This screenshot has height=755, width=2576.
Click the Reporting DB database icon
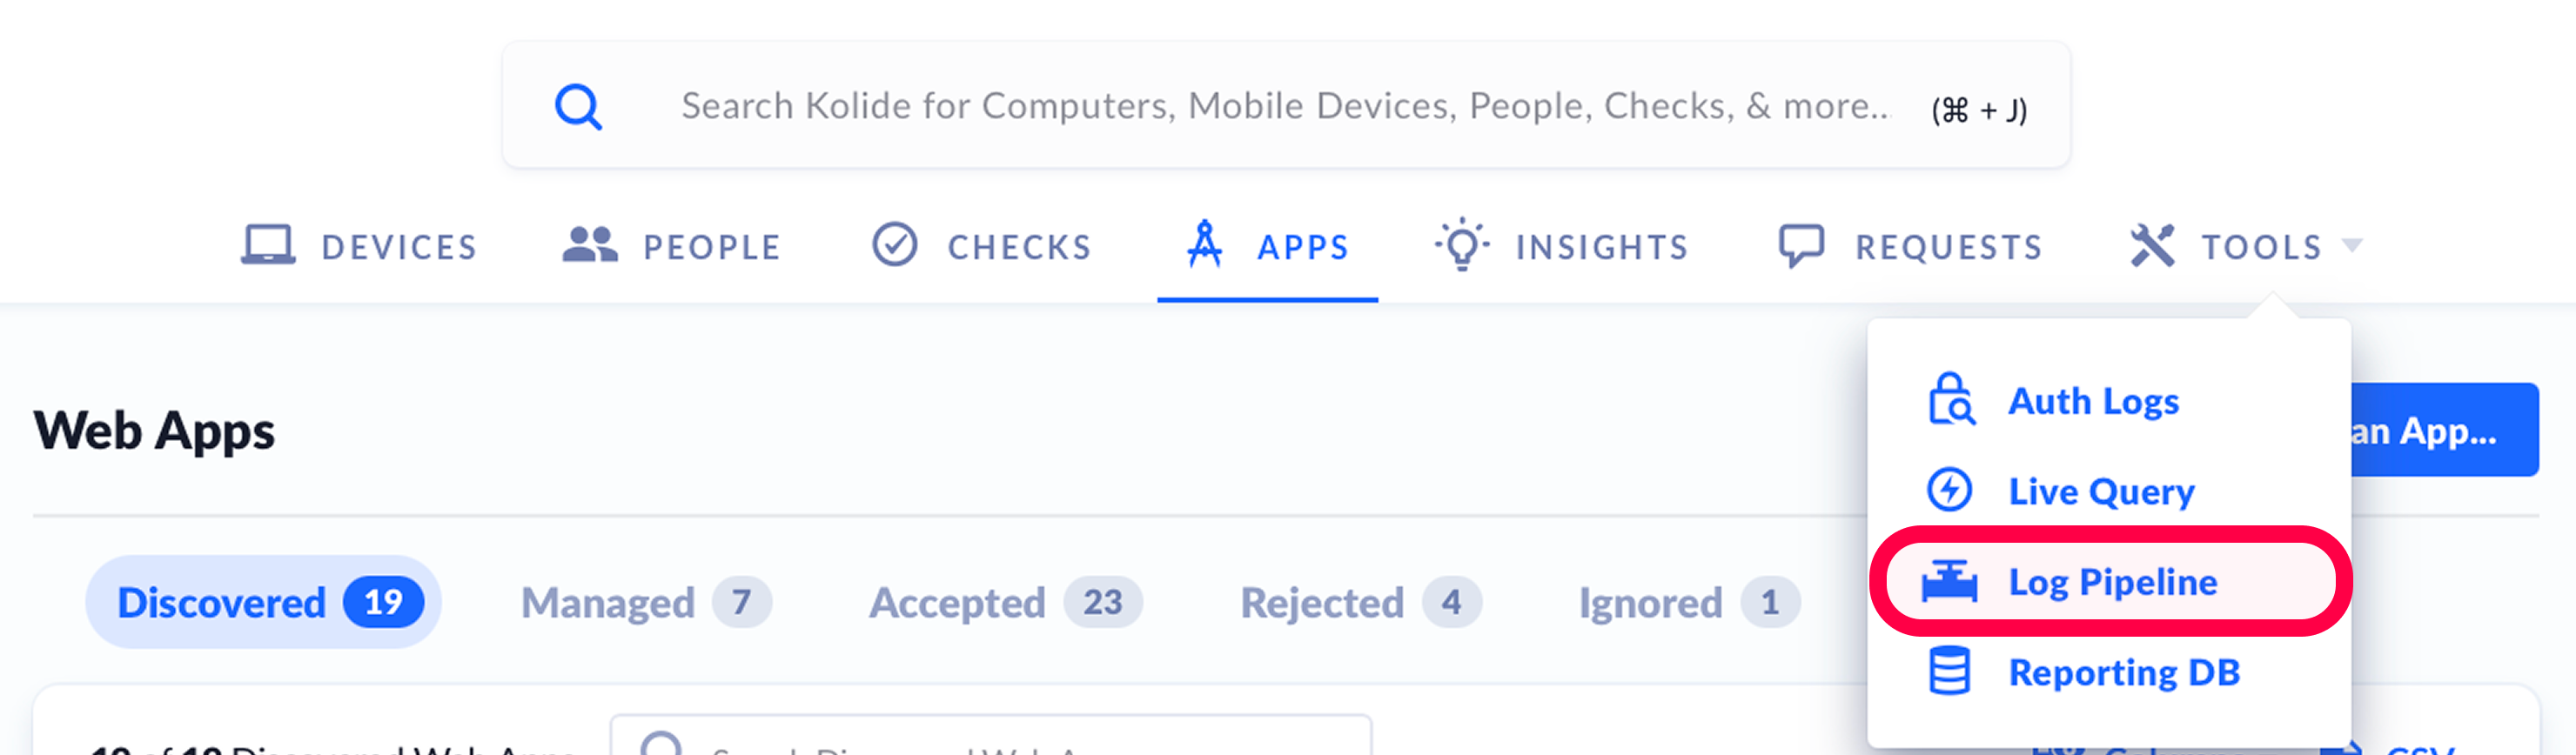(1949, 671)
